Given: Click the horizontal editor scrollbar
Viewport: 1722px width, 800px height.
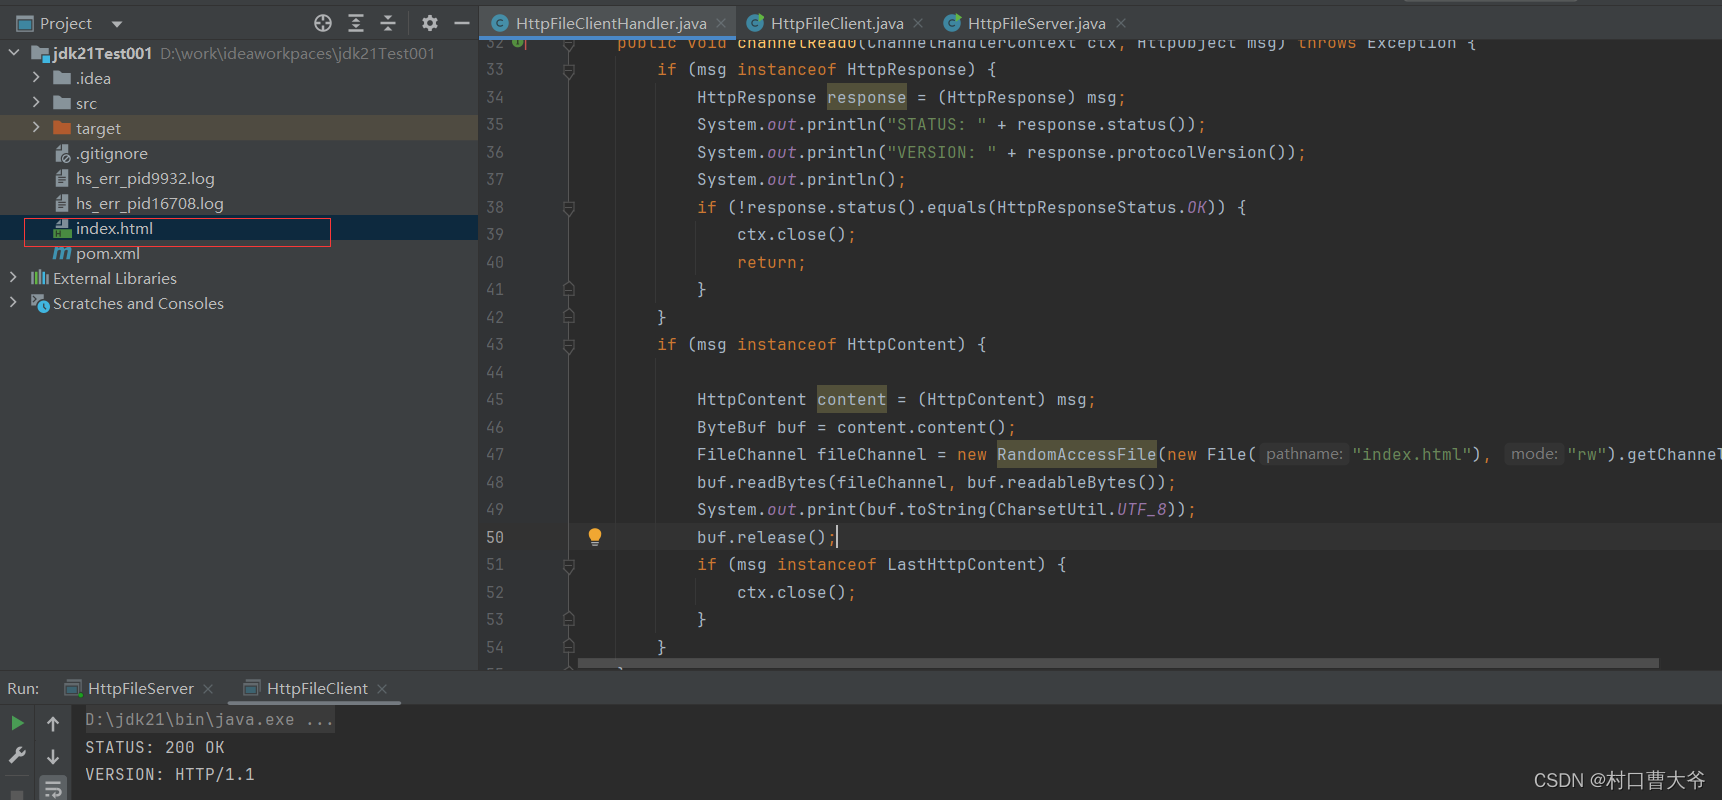Looking at the screenshot, I should click(x=1118, y=663).
